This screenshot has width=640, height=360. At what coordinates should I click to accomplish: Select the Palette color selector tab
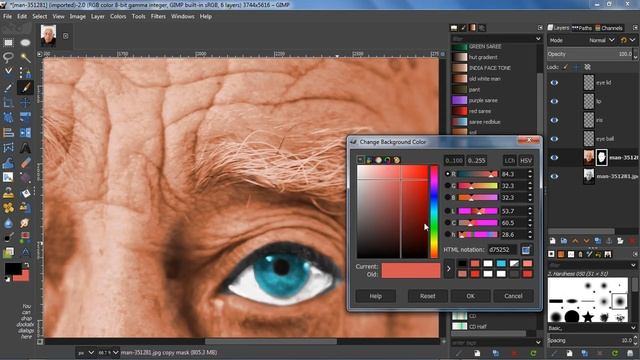396,160
